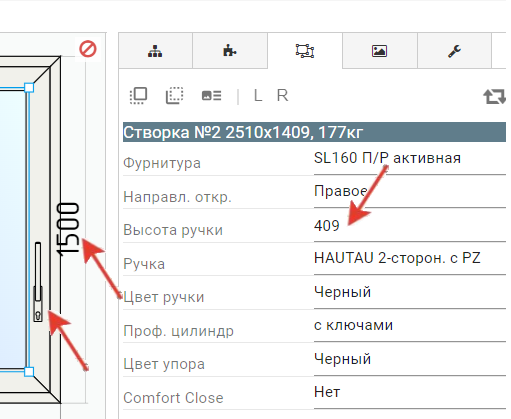Change Проф. цилиндр value с ключами

pos(410,325)
